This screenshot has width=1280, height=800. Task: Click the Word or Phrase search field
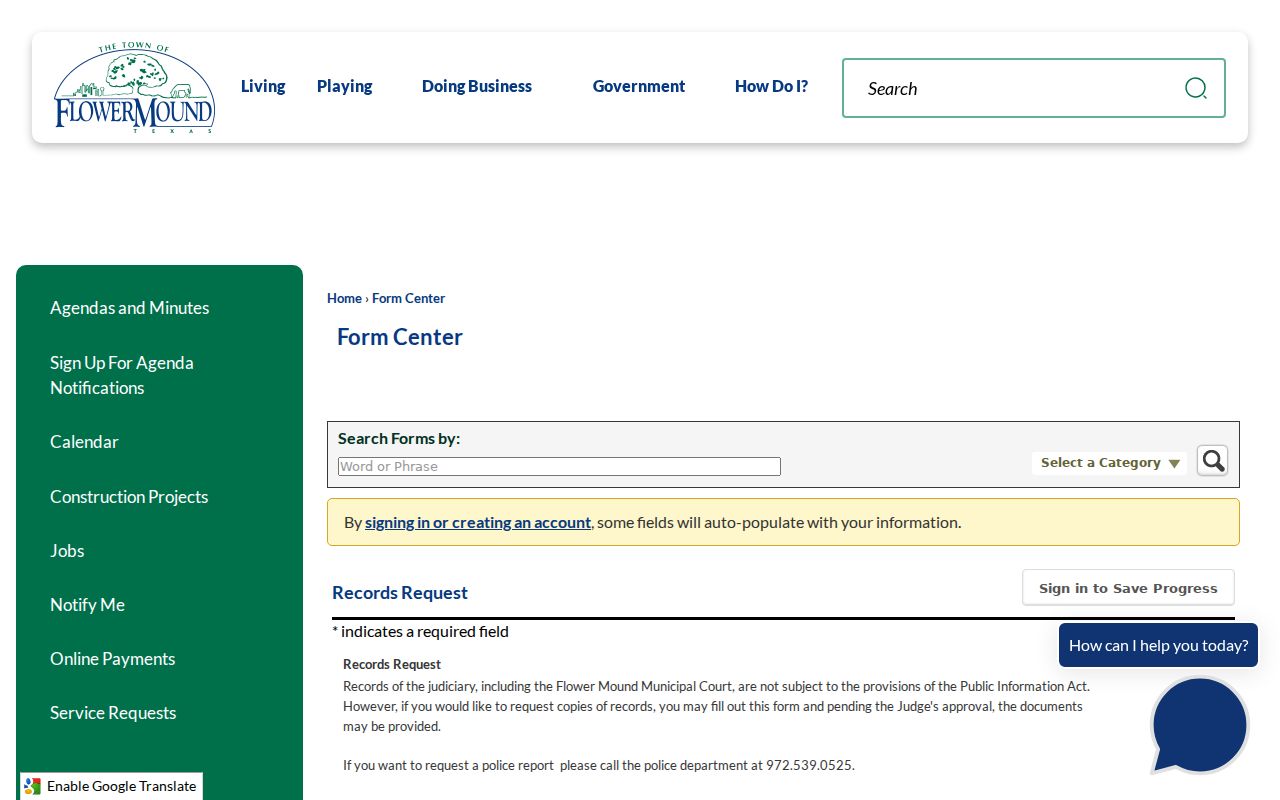tap(559, 466)
